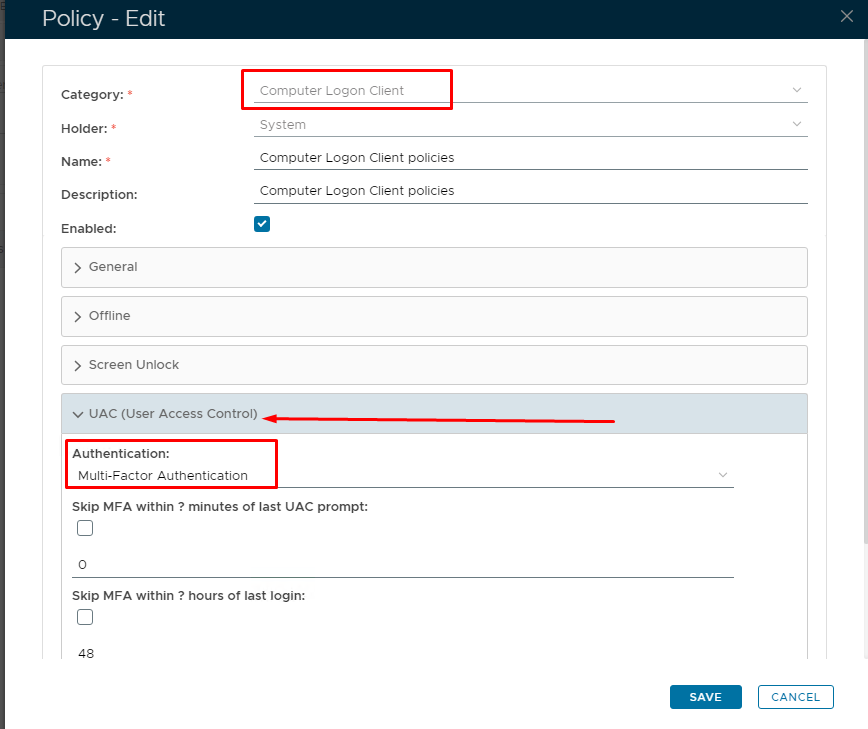Click the SAVE button

tap(705, 697)
